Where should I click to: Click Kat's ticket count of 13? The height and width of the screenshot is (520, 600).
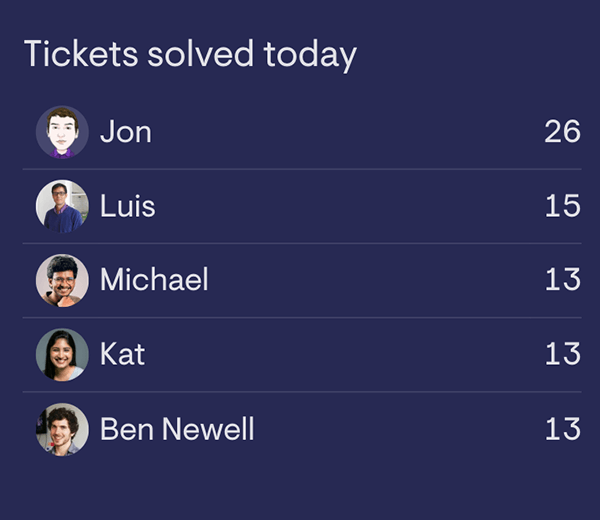[562, 354]
